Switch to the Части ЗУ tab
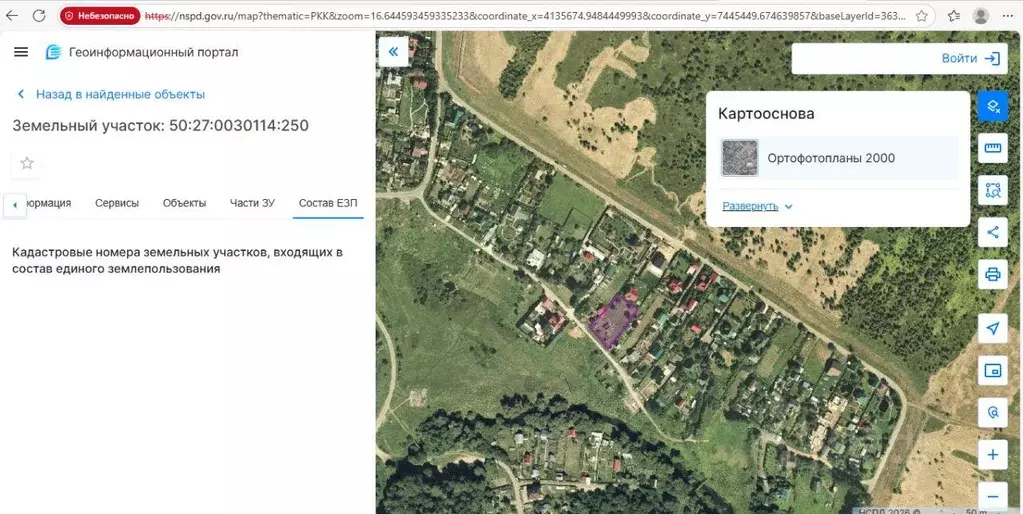1023x514 pixels. (252, 203)
